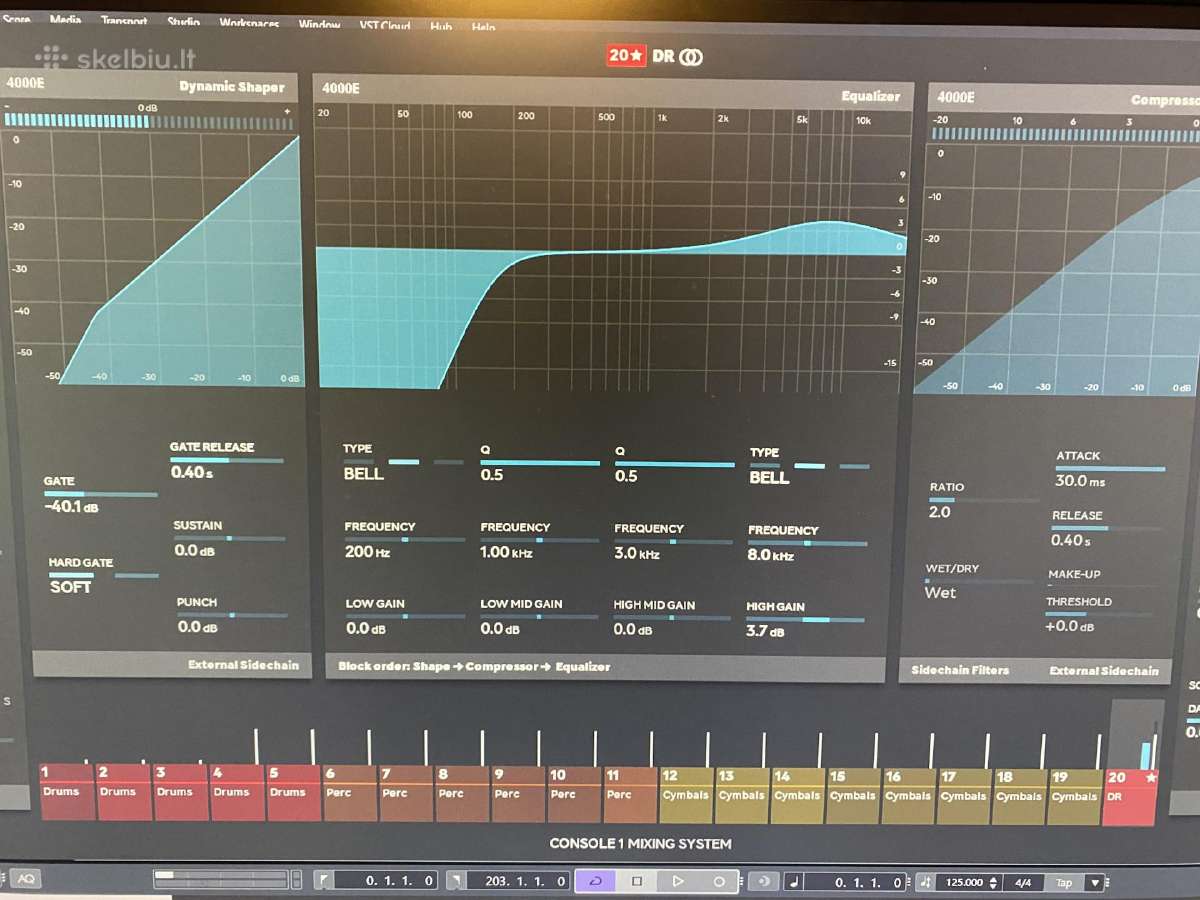Viewport: 1200px width, 900px height.
Task: Select channel 12 Cymbals in the strip
Action: tap(686, 796)
